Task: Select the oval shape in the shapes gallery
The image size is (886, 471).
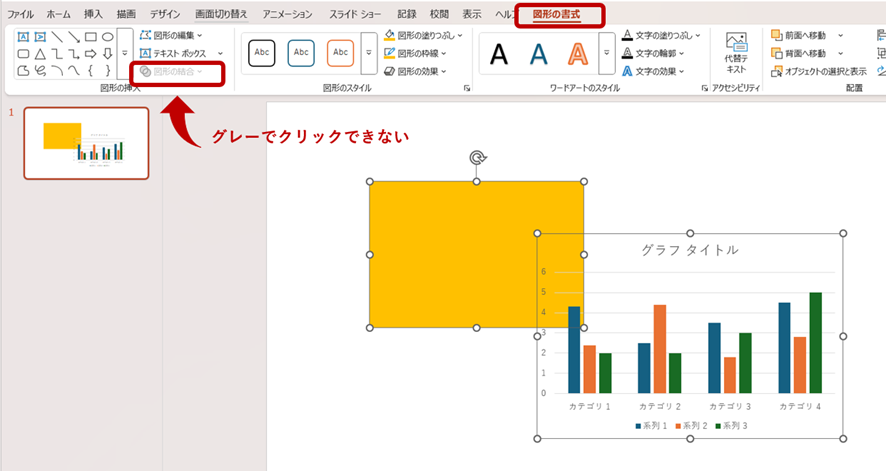Action: click(107, 37)
